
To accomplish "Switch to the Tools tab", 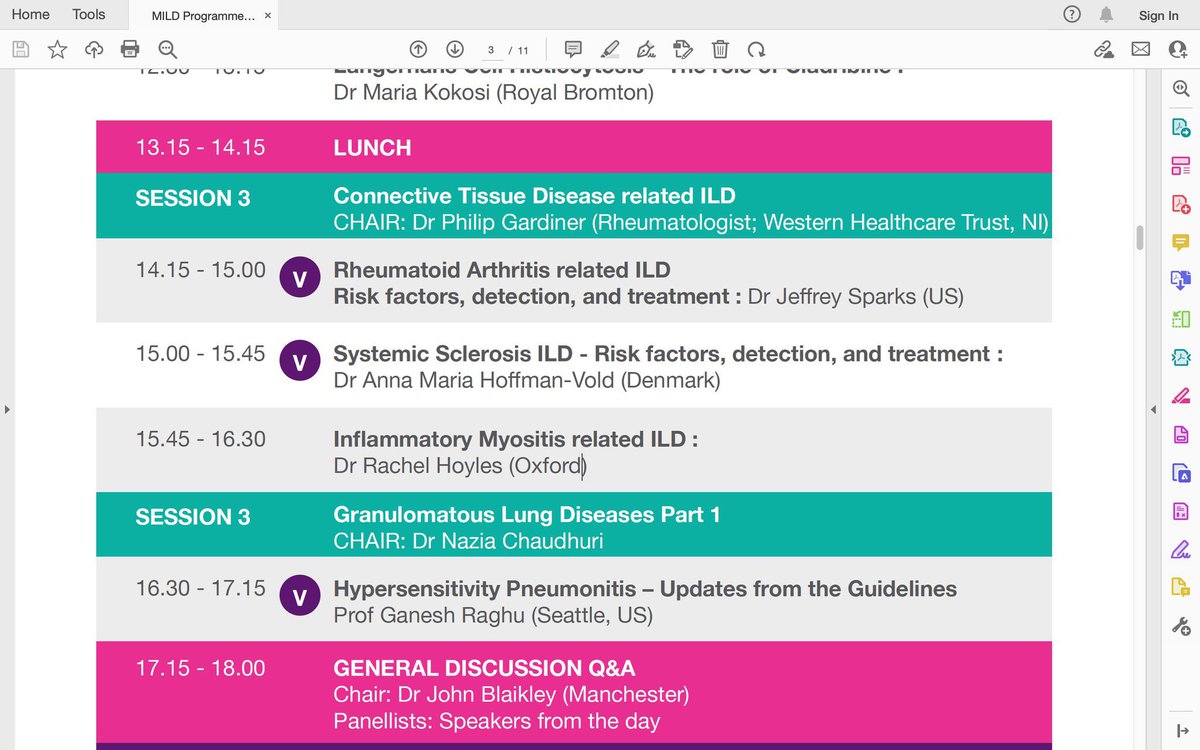I will (89, 14).
